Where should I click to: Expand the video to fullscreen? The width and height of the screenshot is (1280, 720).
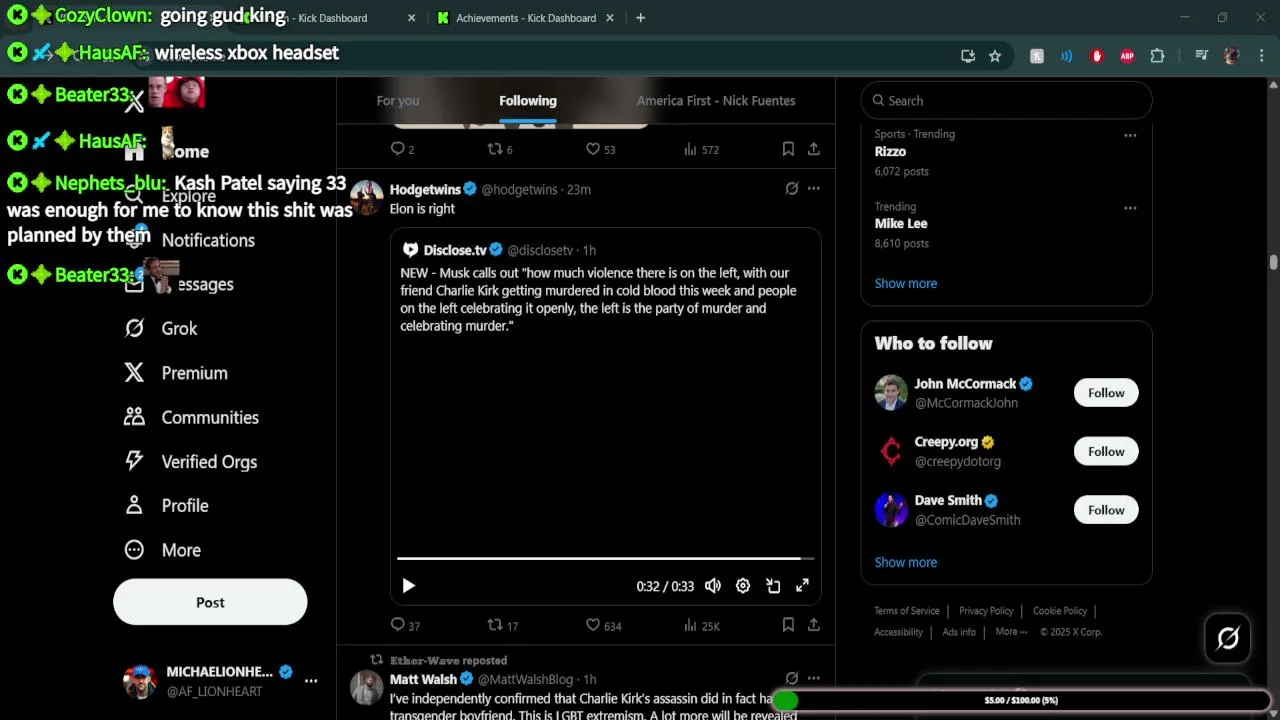[802, 586]
